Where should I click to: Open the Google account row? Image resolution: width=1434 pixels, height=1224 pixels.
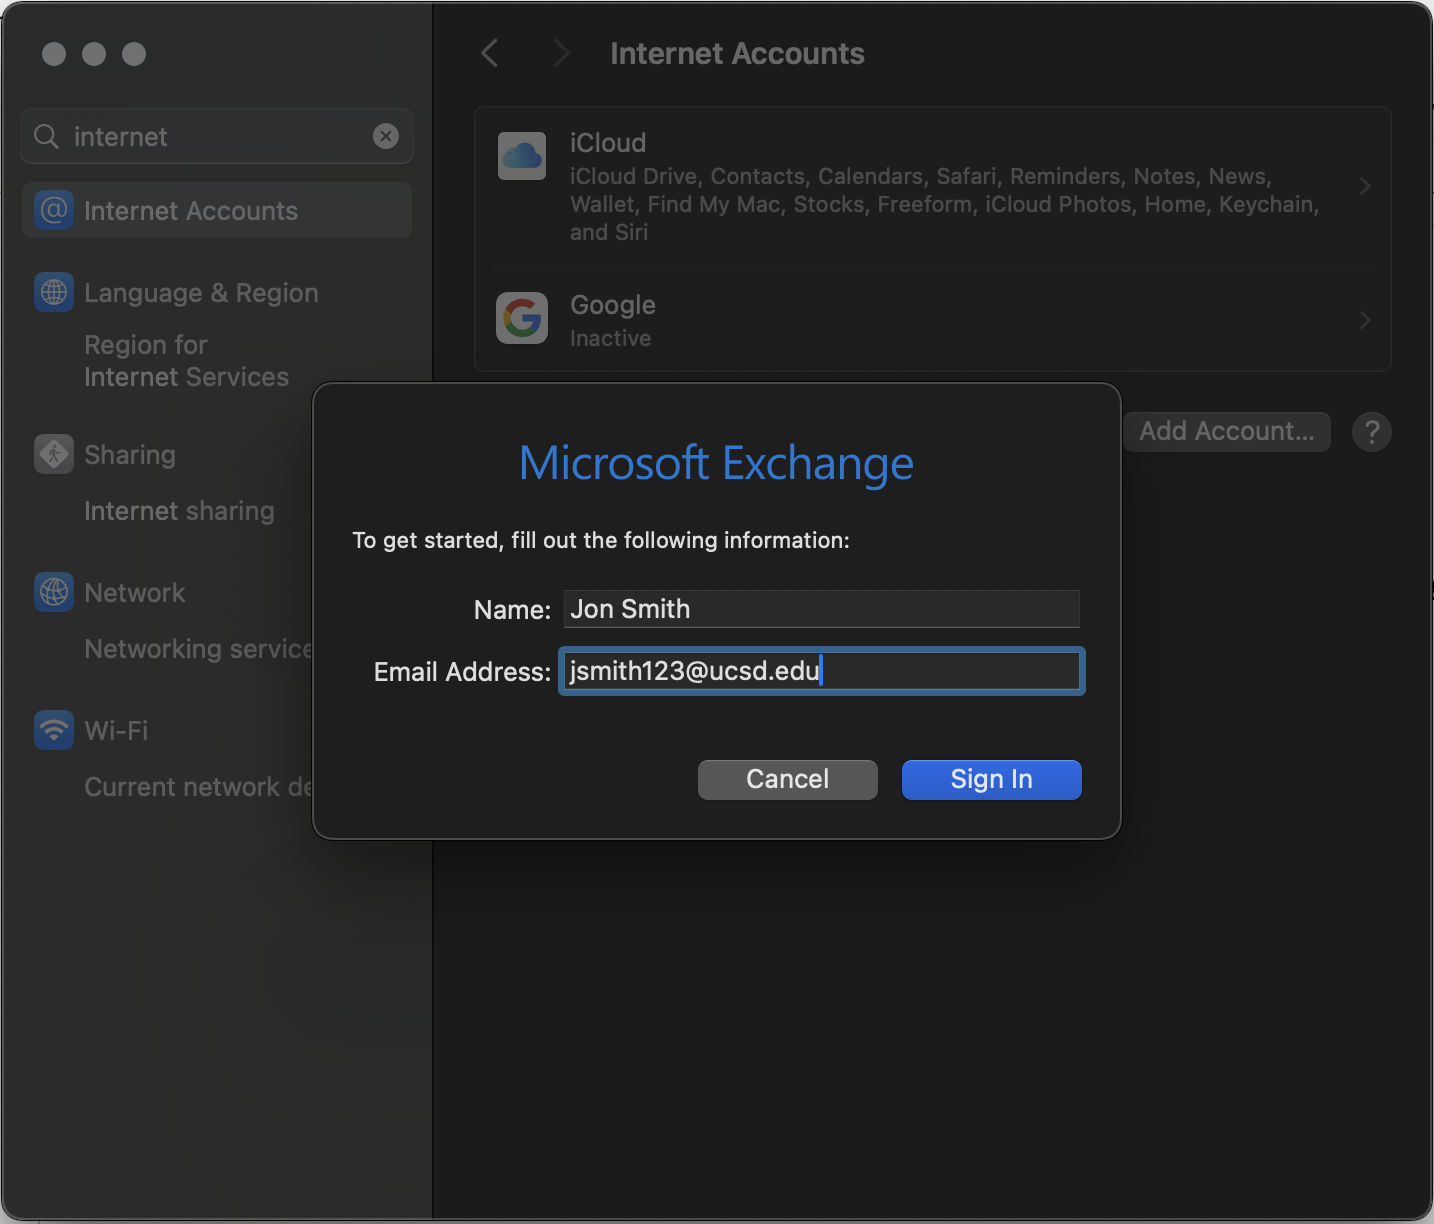(x=933, y=320)
